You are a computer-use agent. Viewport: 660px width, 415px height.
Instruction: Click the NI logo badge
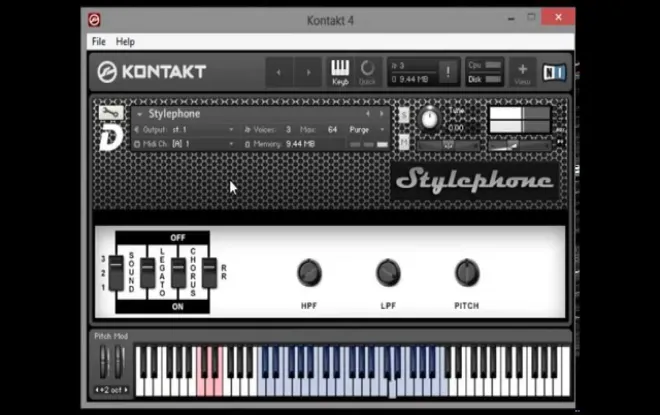[x=554, y=72]
